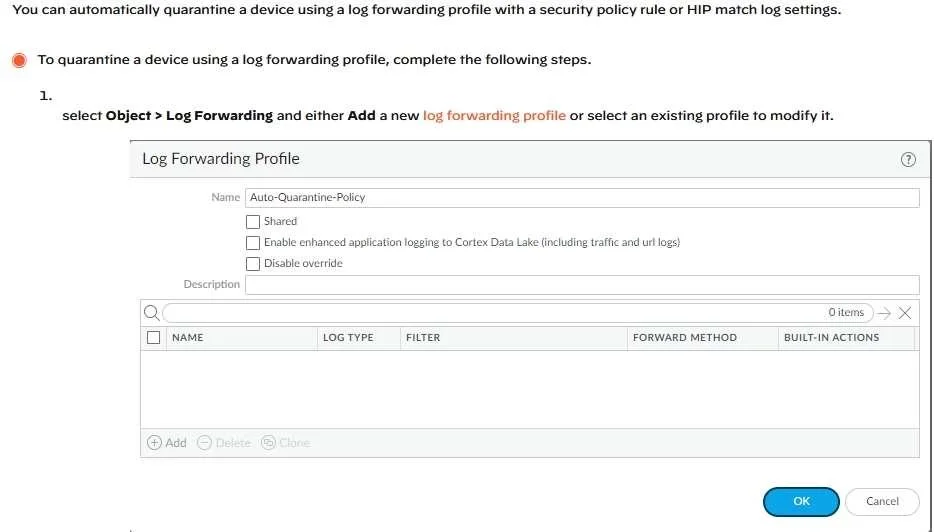Screen dimensions: 934x532
Task: Click the search magnifier icon
Action: [152, 313]
